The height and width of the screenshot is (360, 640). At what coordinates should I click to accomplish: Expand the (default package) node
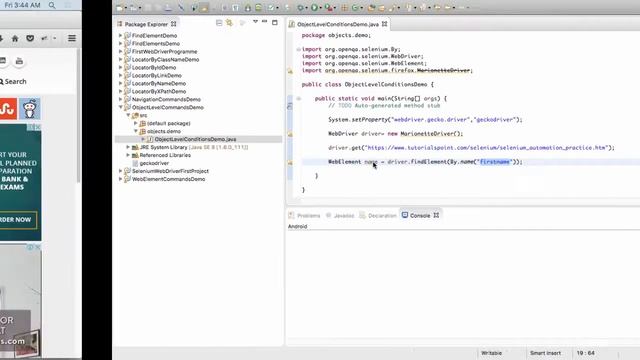tap(136, 123)
